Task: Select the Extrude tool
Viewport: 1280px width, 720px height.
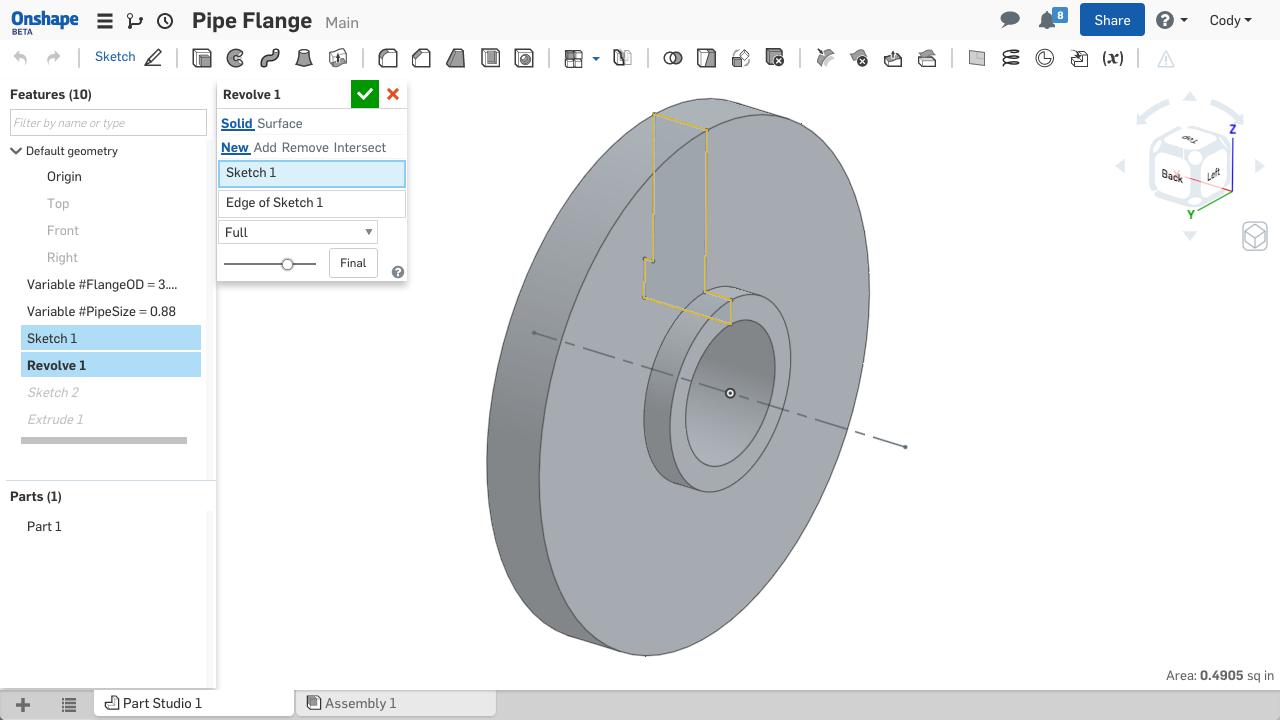Action: (201, 57)
